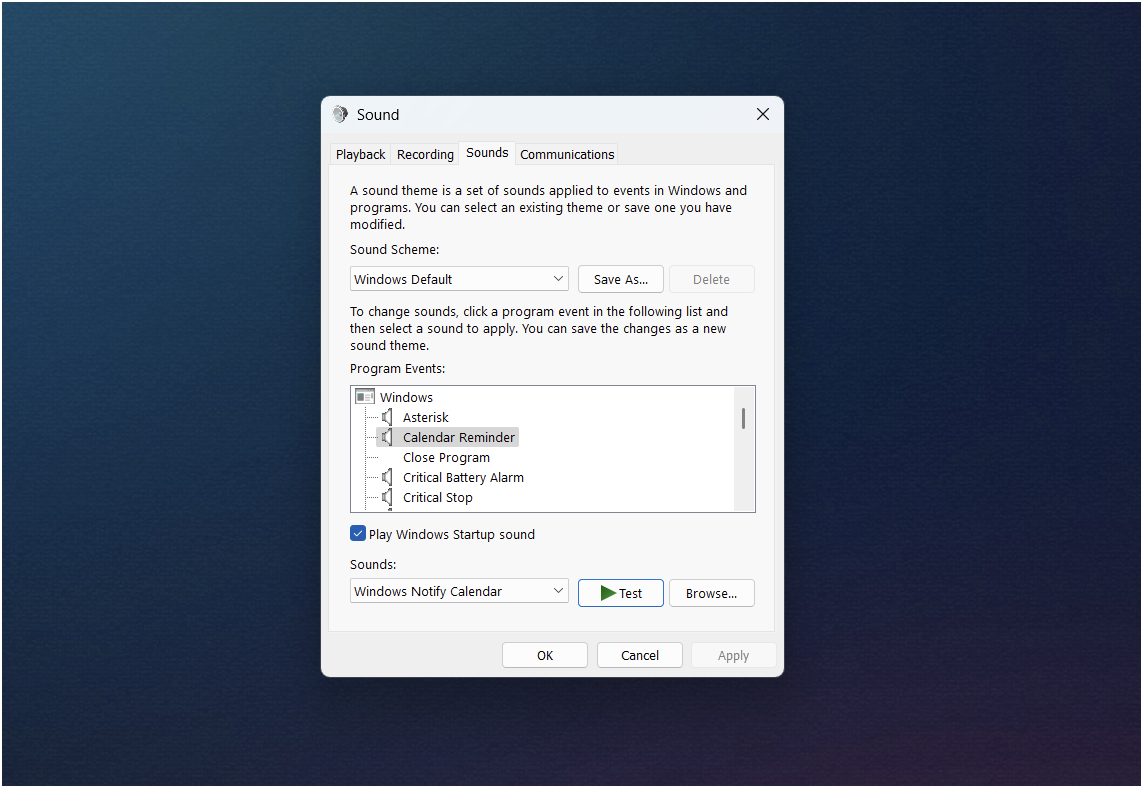Switch to the Recording tab
This screenshot has width=1143, height=788.
425,155
